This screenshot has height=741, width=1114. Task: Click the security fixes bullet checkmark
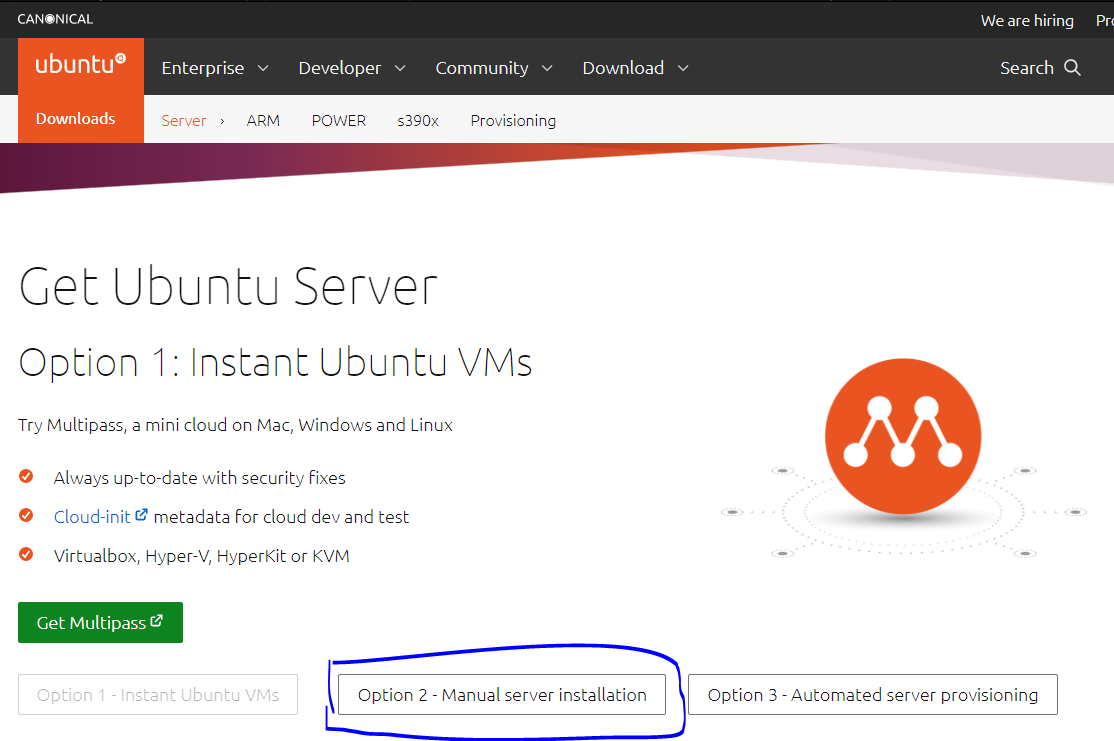[26, 476]
